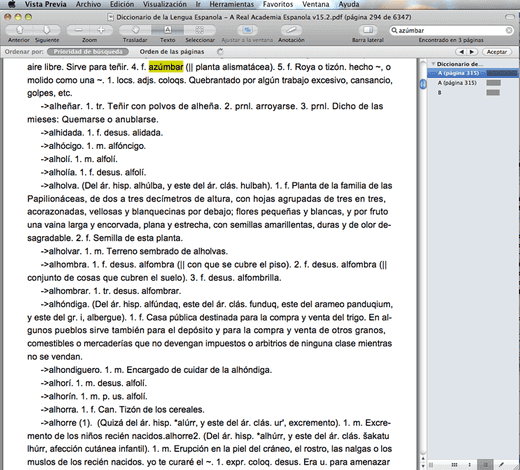Select the Texto selection tool
520x470 pixels.
(x=167, y=30)
